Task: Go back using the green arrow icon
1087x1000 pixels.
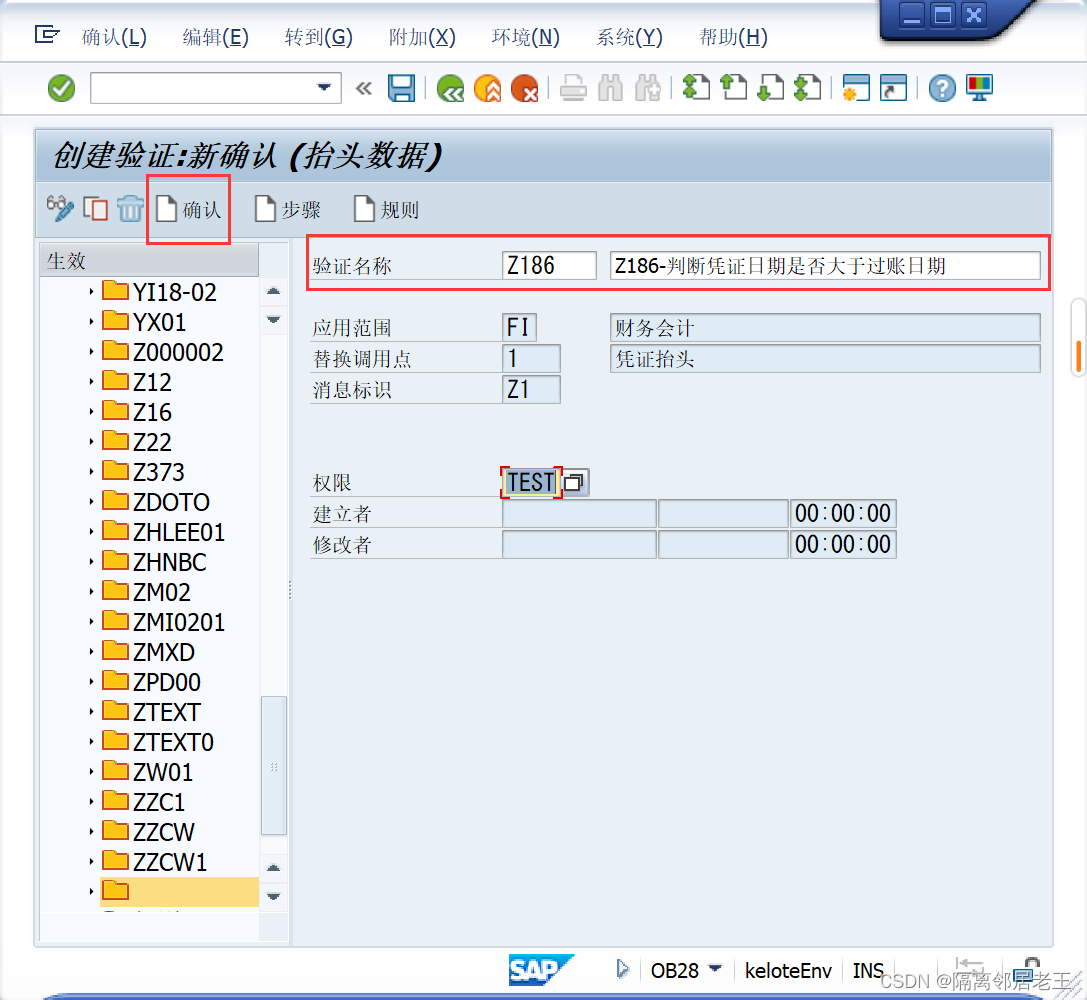Action: click(450, 88)
